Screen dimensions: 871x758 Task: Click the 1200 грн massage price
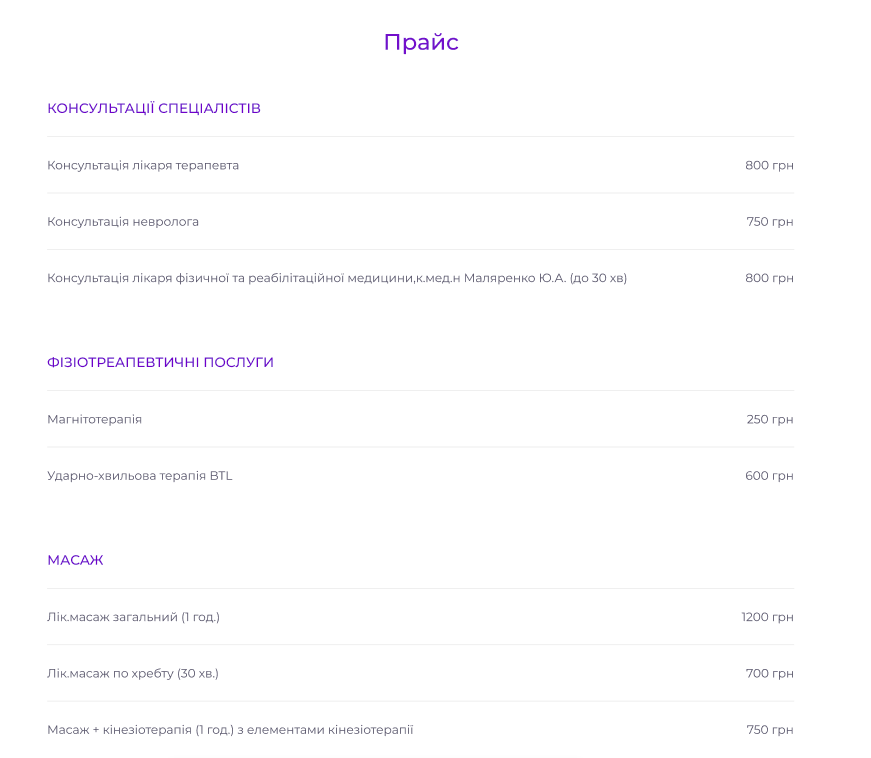point(767,617)
